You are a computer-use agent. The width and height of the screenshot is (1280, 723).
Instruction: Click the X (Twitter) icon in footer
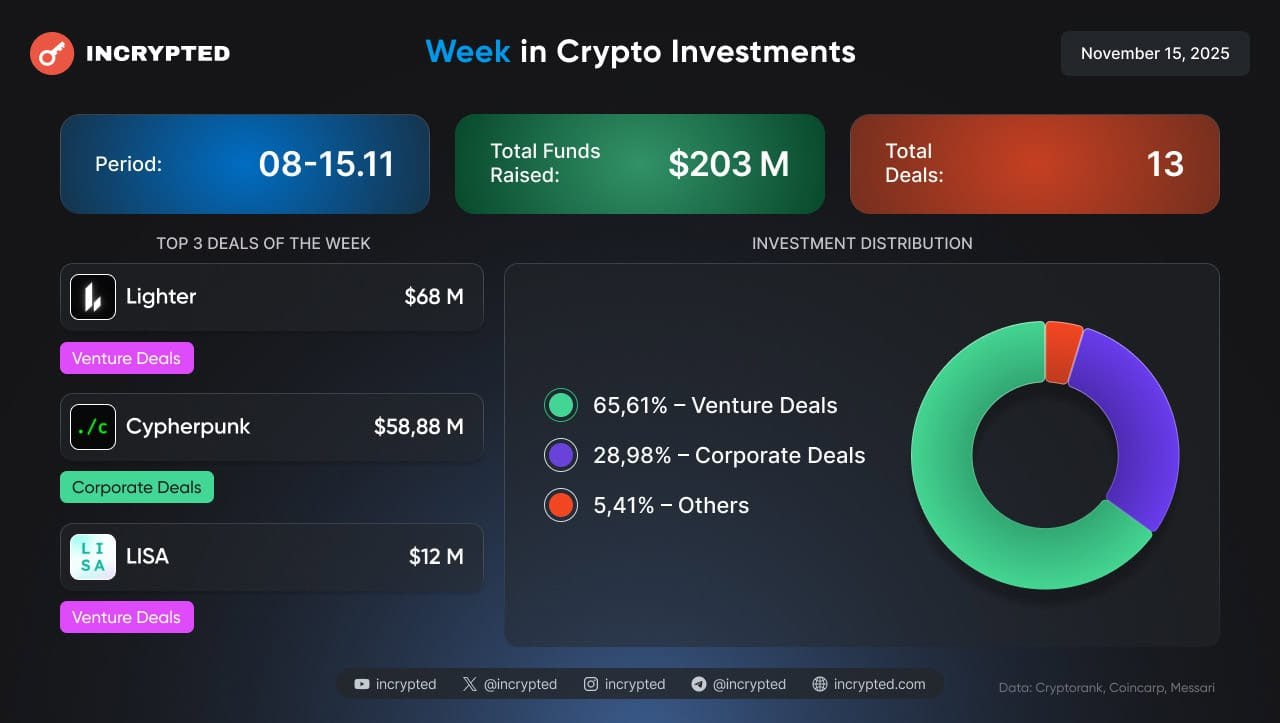(470, 684)
